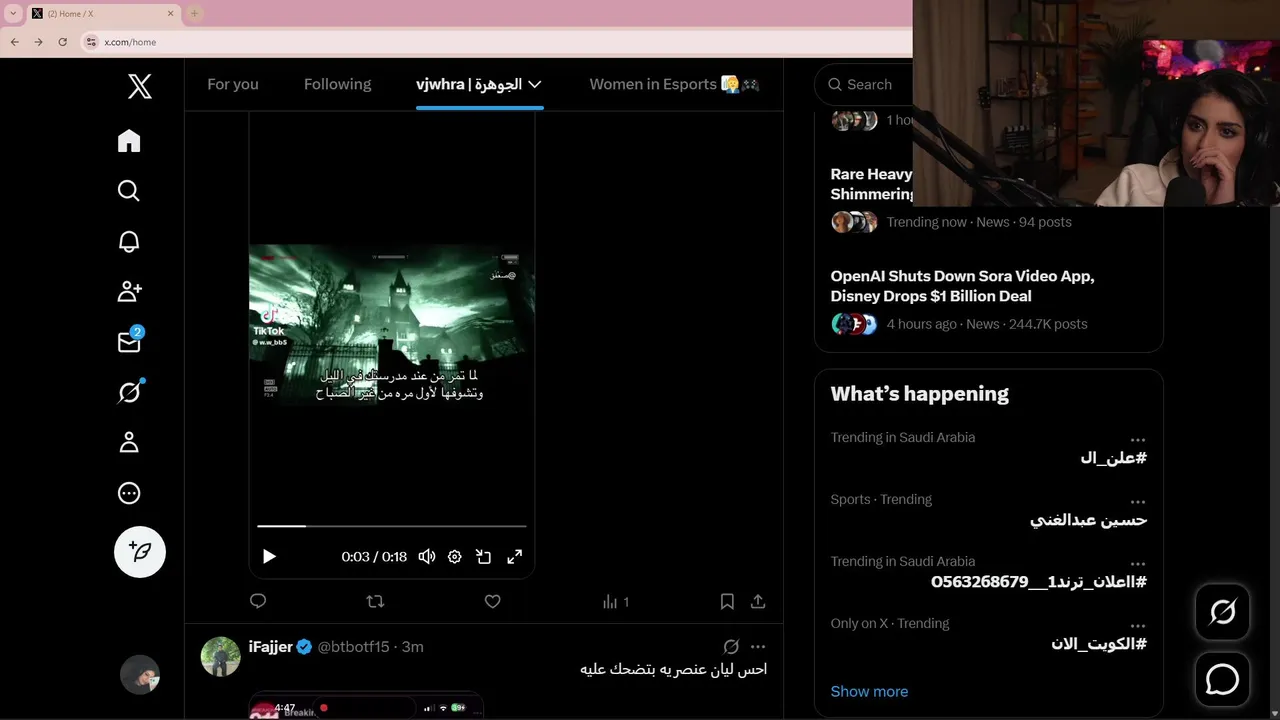1280x720 pixels.
Task: Open floating Grok button
Action: (x=1223, y=612)
